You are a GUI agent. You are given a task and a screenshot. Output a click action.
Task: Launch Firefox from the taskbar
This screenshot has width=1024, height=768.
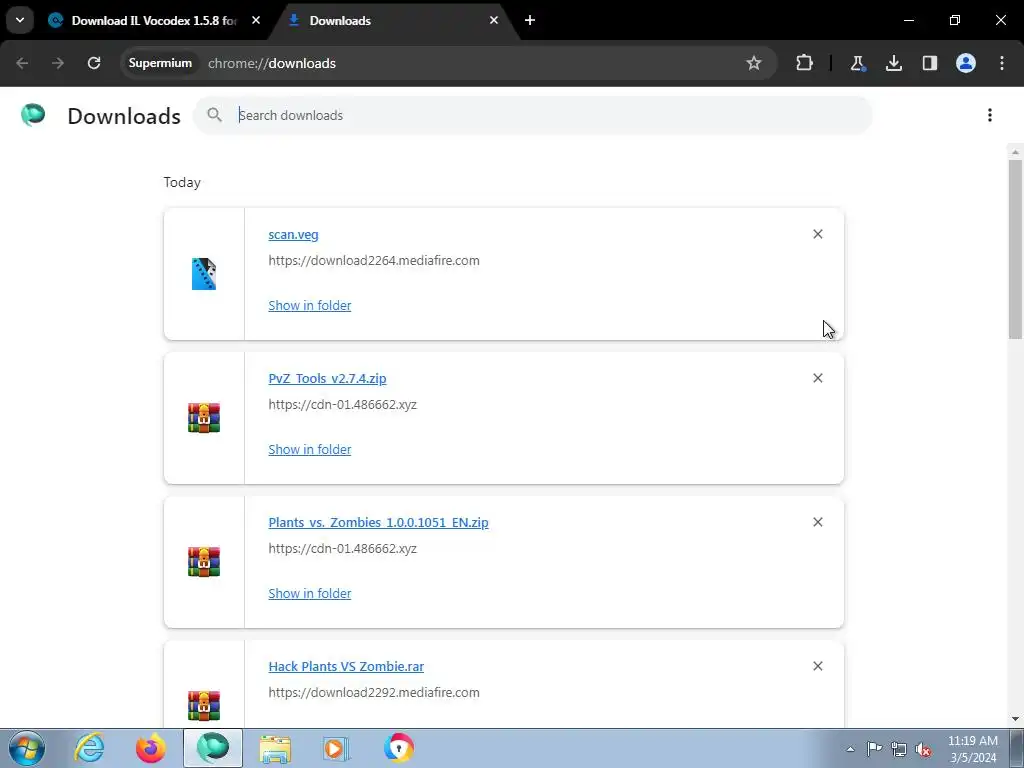coord(151,748)
